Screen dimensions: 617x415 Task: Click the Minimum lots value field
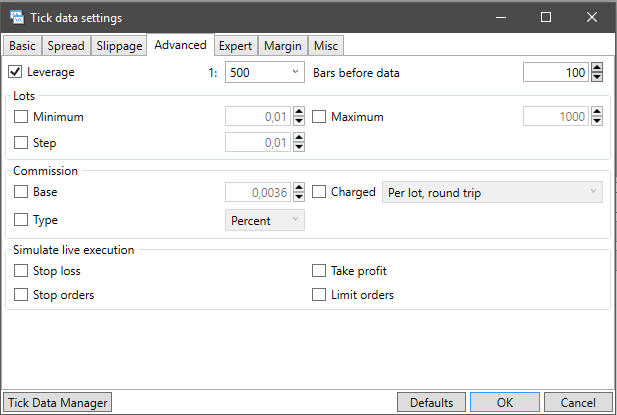coord(258,116)
